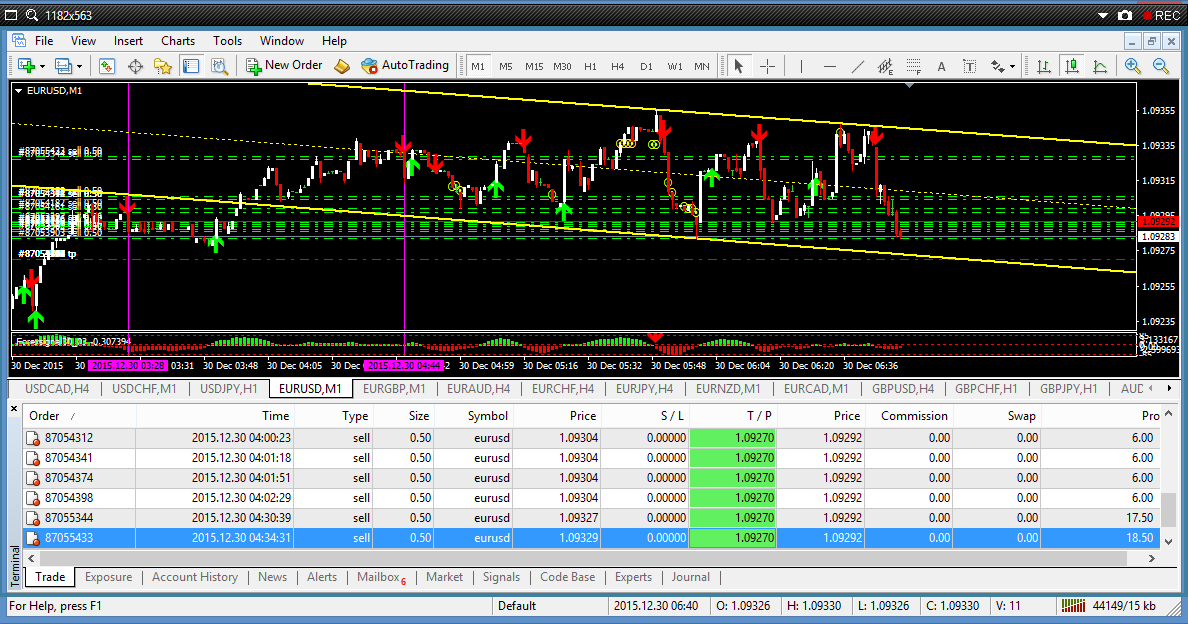Switch to line chart view
This screenshot has height=624, width=1188.
click(x=1100, y=66)
